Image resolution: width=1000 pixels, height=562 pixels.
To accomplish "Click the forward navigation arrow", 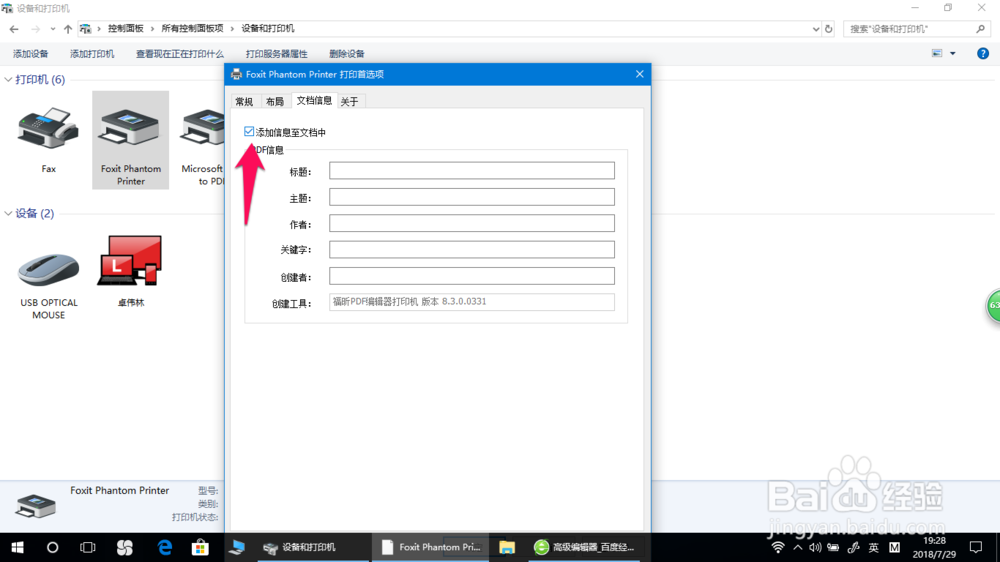I will coord(36,29).
